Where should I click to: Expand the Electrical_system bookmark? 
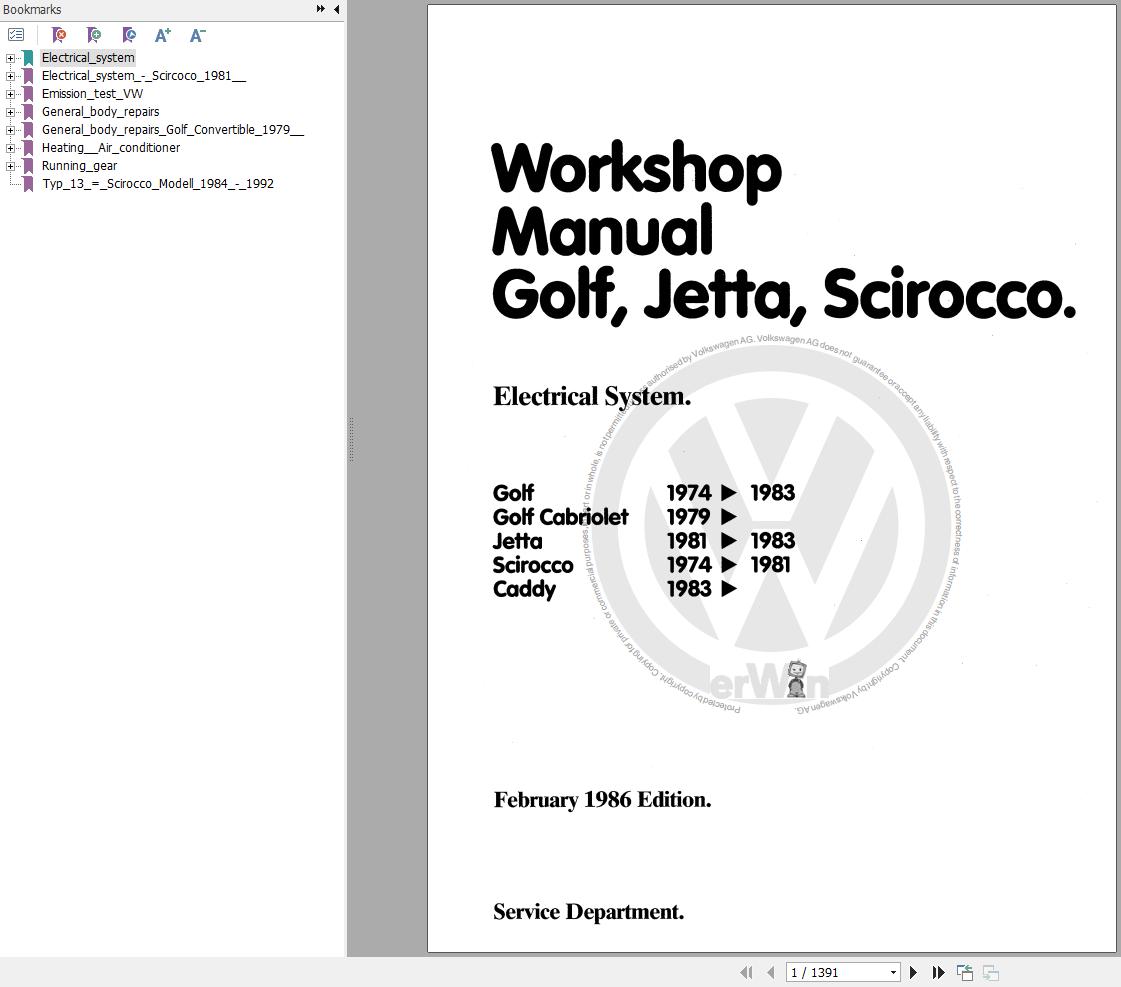click(10, 58)
